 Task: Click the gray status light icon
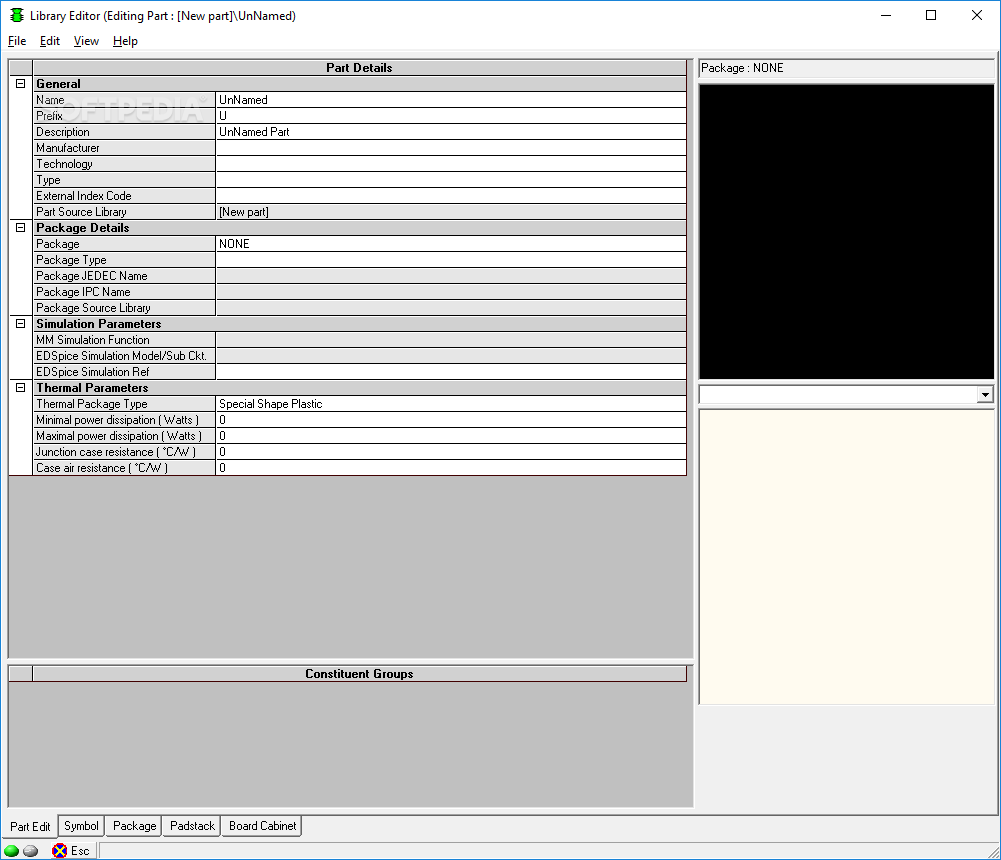coord(31,850)
